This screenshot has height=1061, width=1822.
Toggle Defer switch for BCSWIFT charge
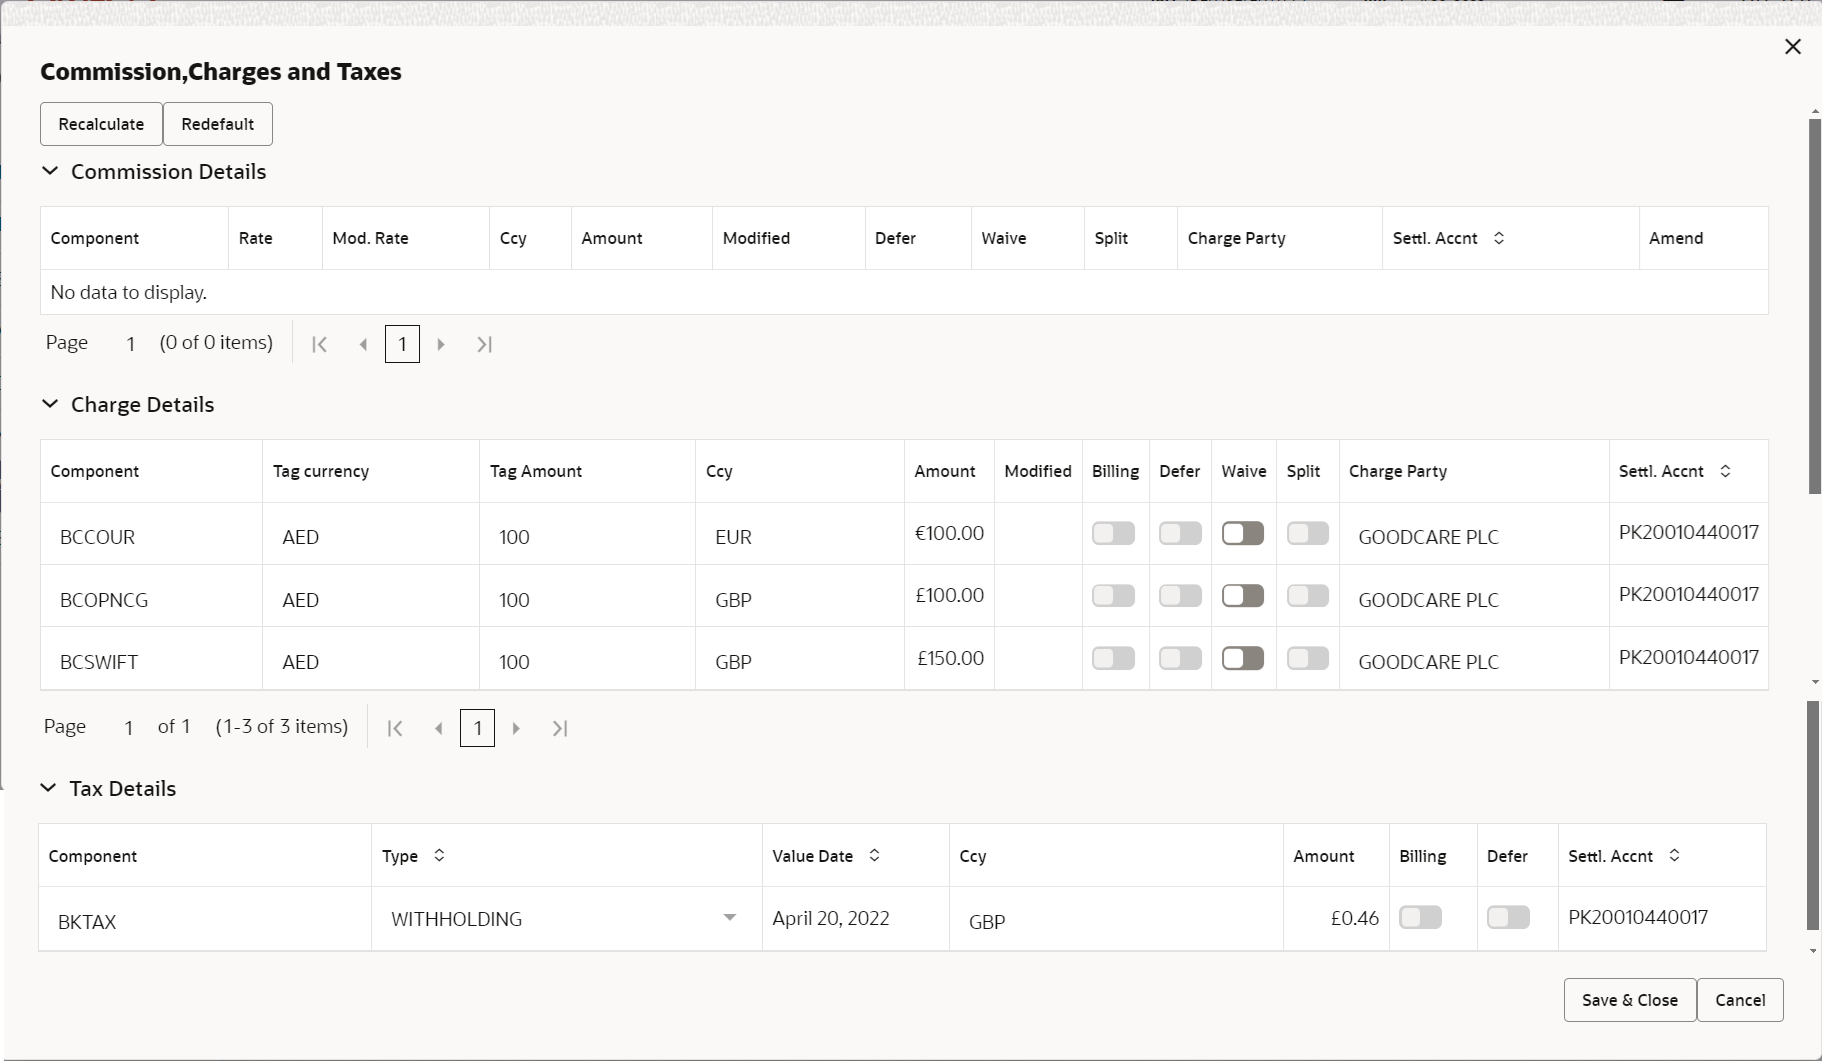(x=1180, y=658)
